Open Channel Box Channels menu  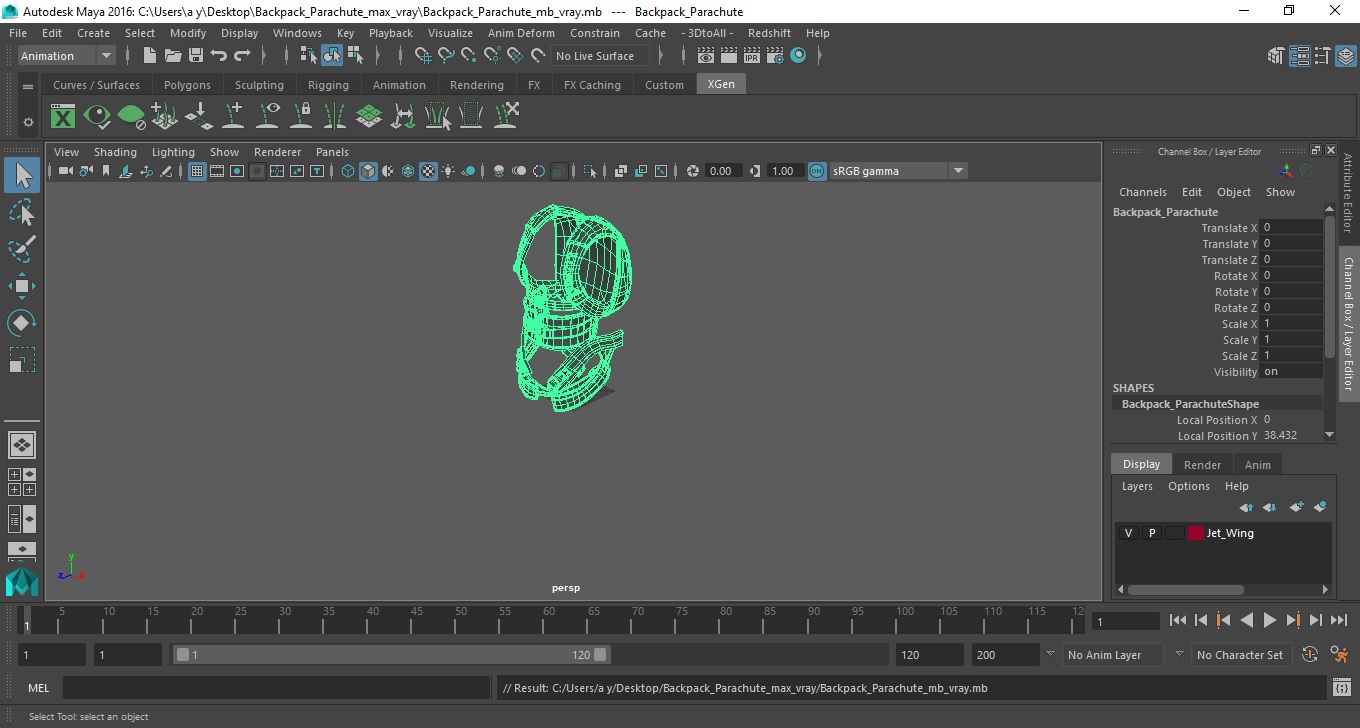tap(1143, 192)
